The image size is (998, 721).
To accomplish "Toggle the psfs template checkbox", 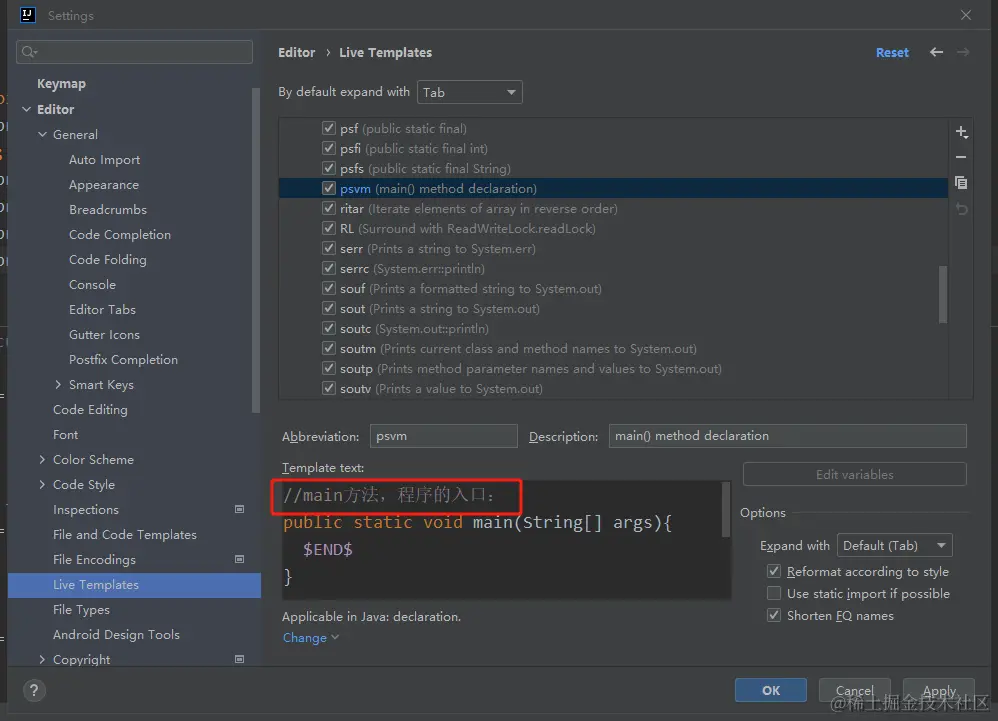I will pyautogui.click(x=328, y=168).
